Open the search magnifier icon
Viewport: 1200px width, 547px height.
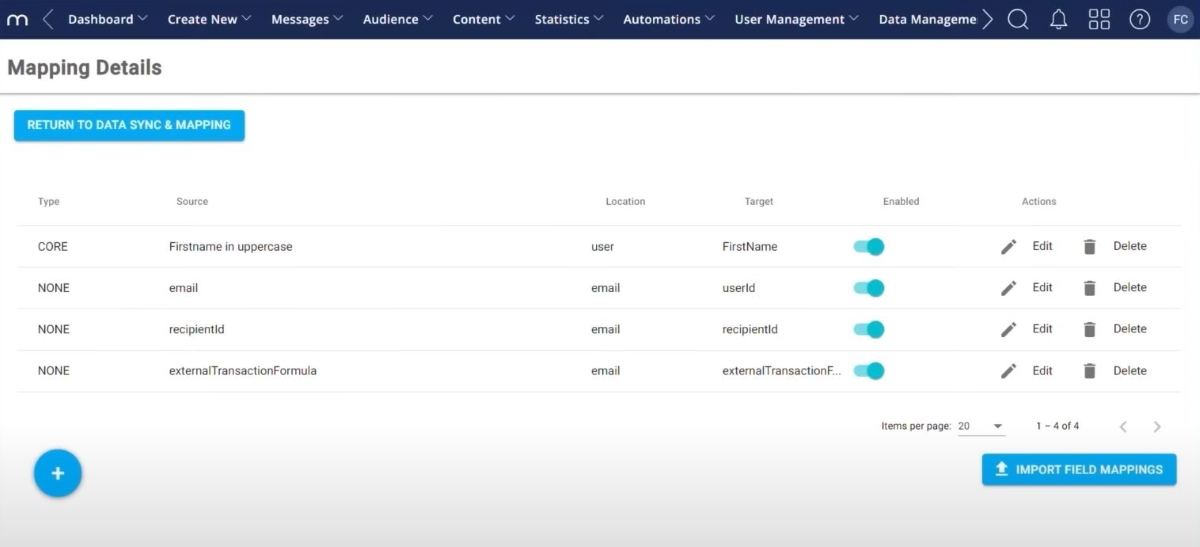click(1018, 19)
